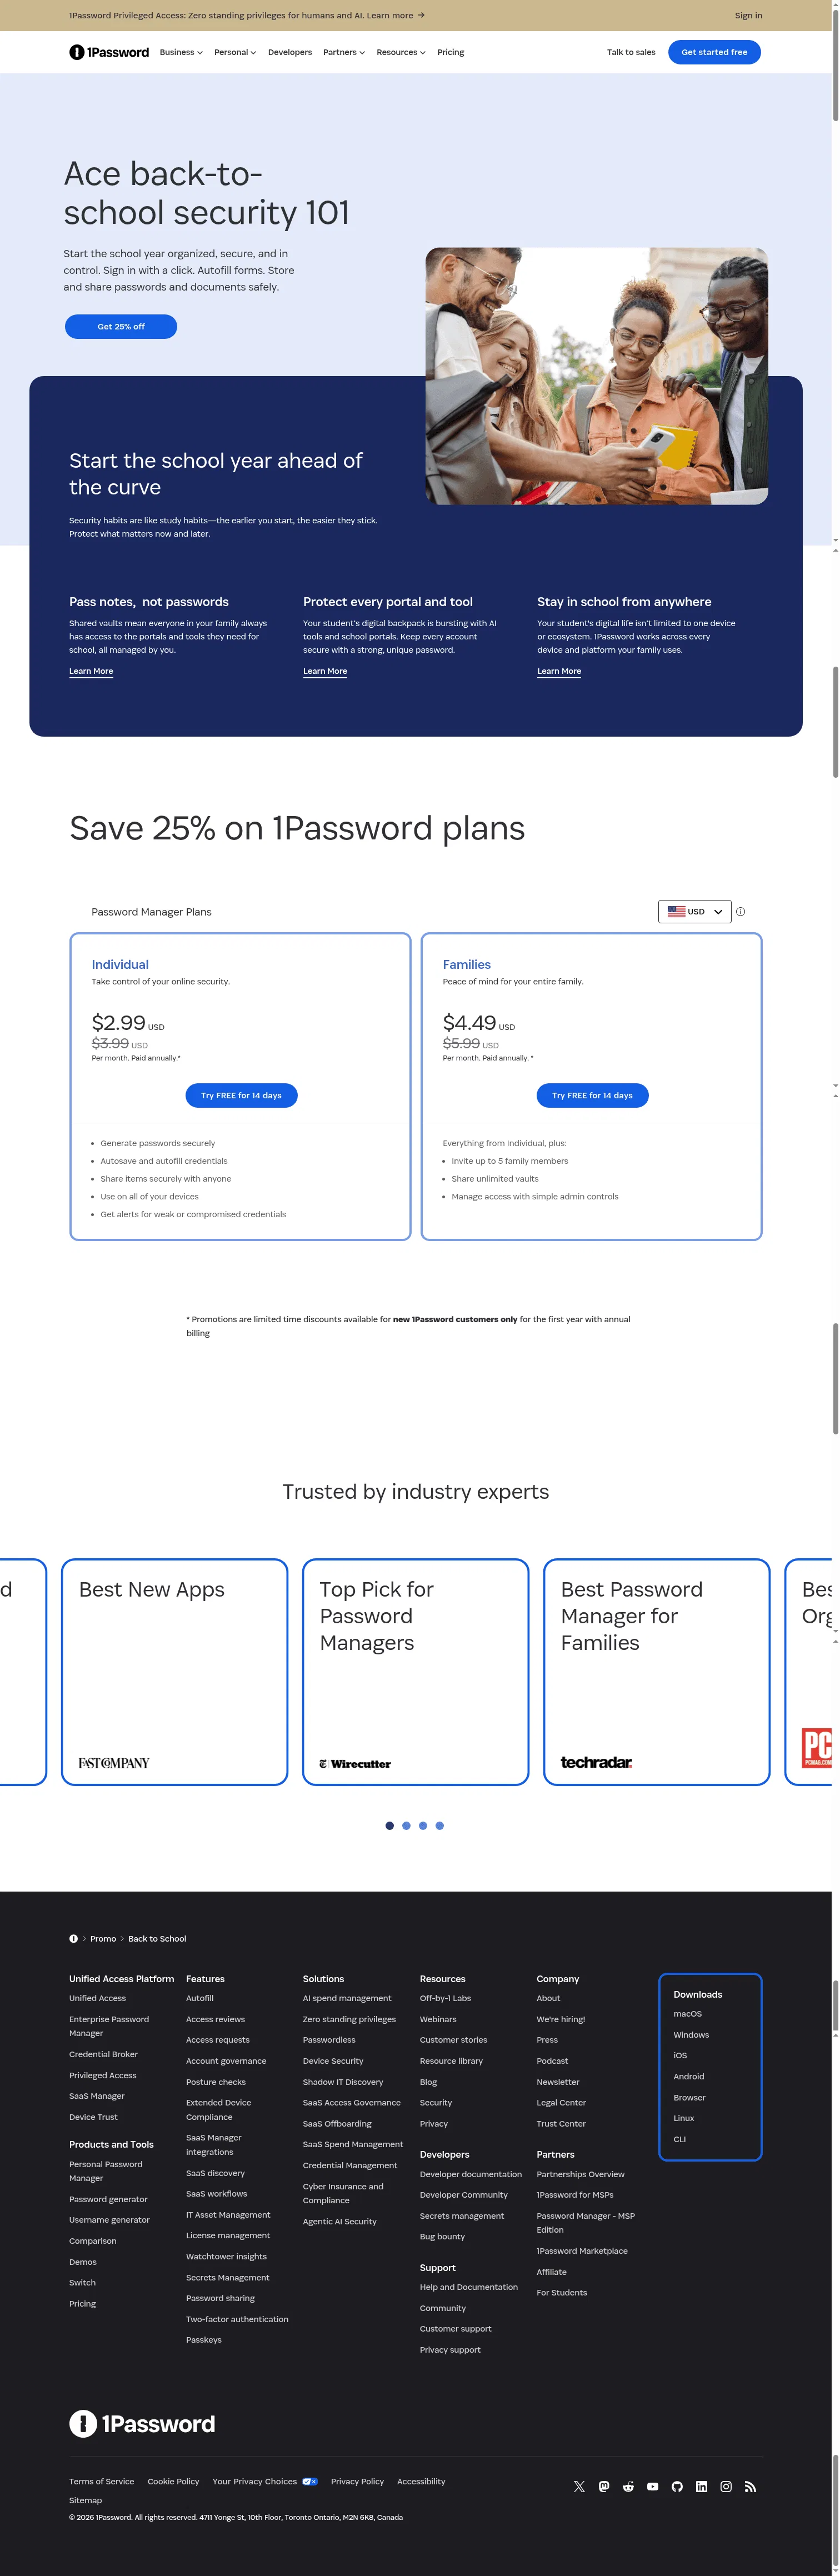Open the Developers nav item
The width and height of the screenshot is (840, 2576).
coord(290,52)
